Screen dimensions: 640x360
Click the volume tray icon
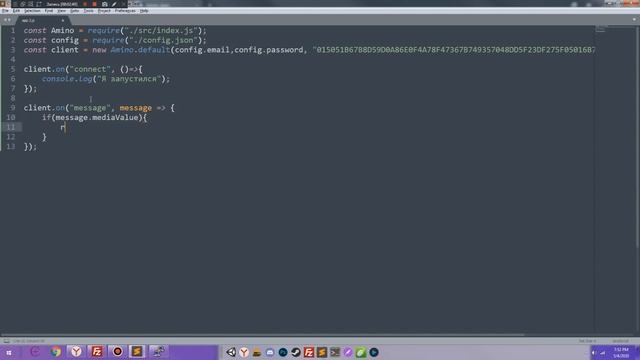coord(593,353)
